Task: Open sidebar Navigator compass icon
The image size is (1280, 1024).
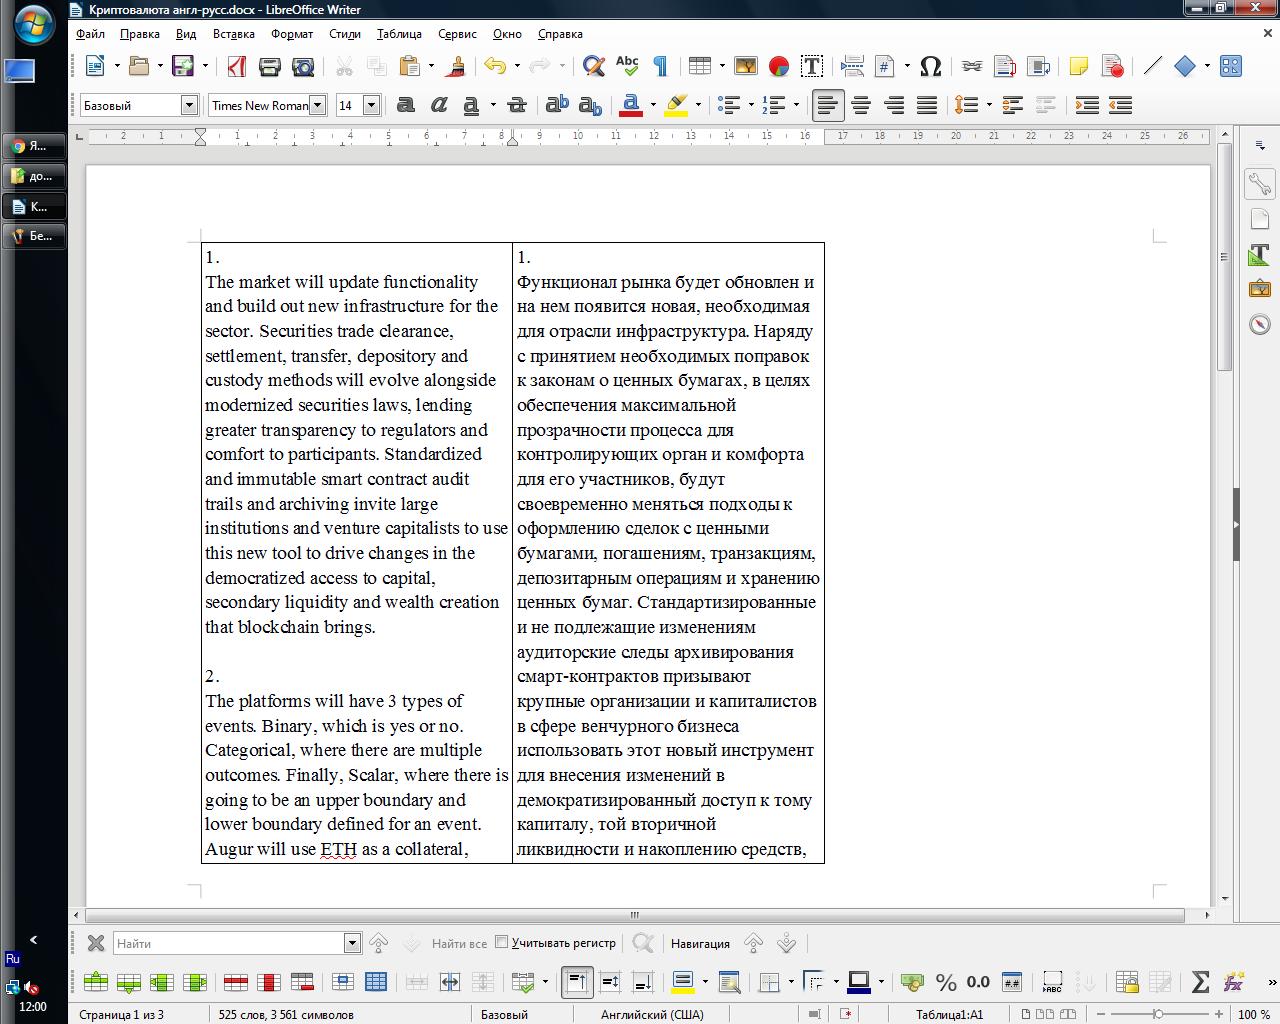Action: pos(1259,324)
